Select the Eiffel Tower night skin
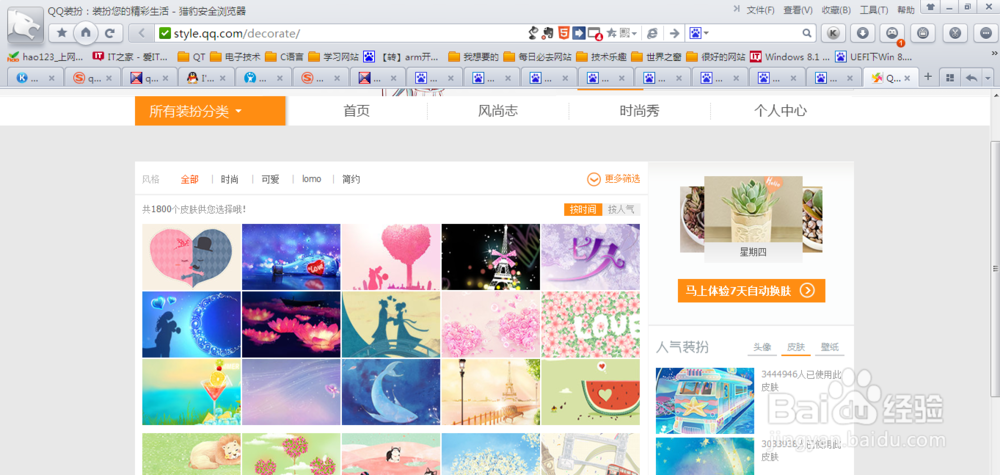Viewport: 1000px width, 475px height. coord(490,257)
